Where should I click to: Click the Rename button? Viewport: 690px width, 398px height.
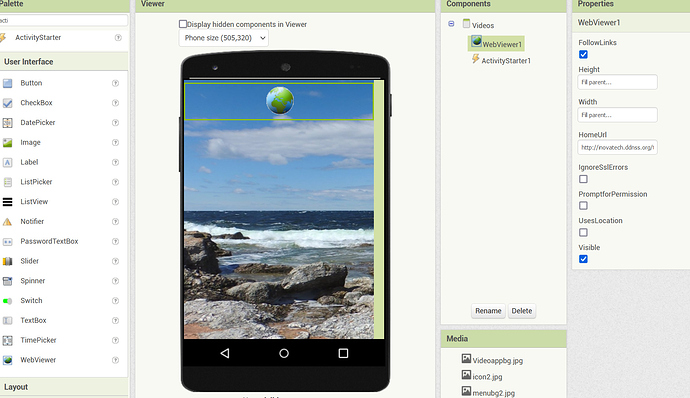pyautogui.click(x=488, y=311)
